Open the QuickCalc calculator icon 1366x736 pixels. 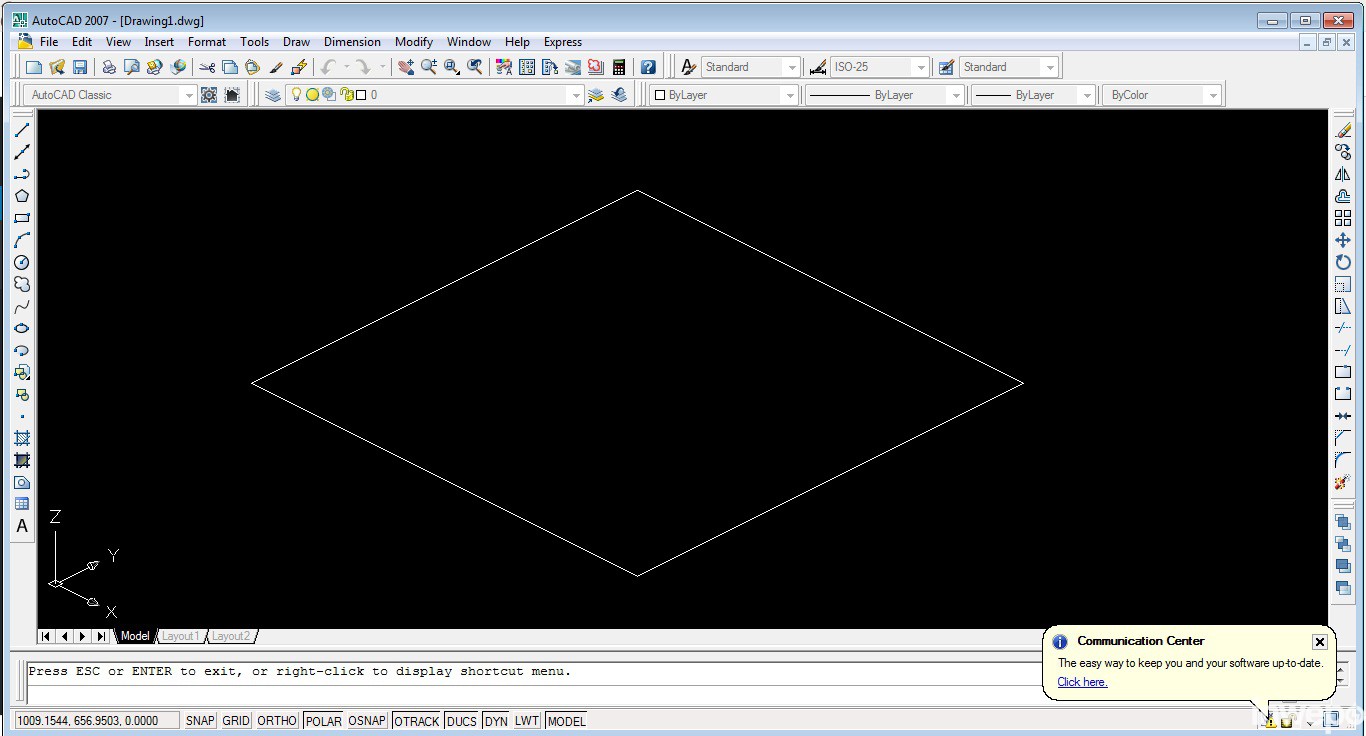click(619, 67)
